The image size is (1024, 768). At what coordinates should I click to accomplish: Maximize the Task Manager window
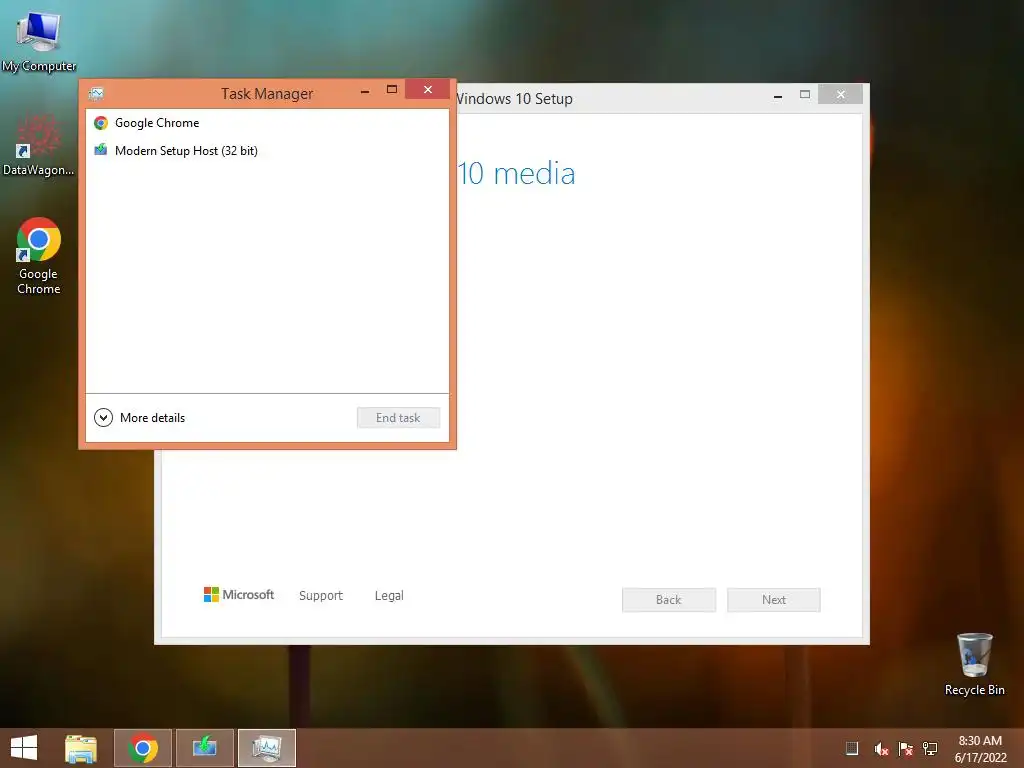(392, 89)
